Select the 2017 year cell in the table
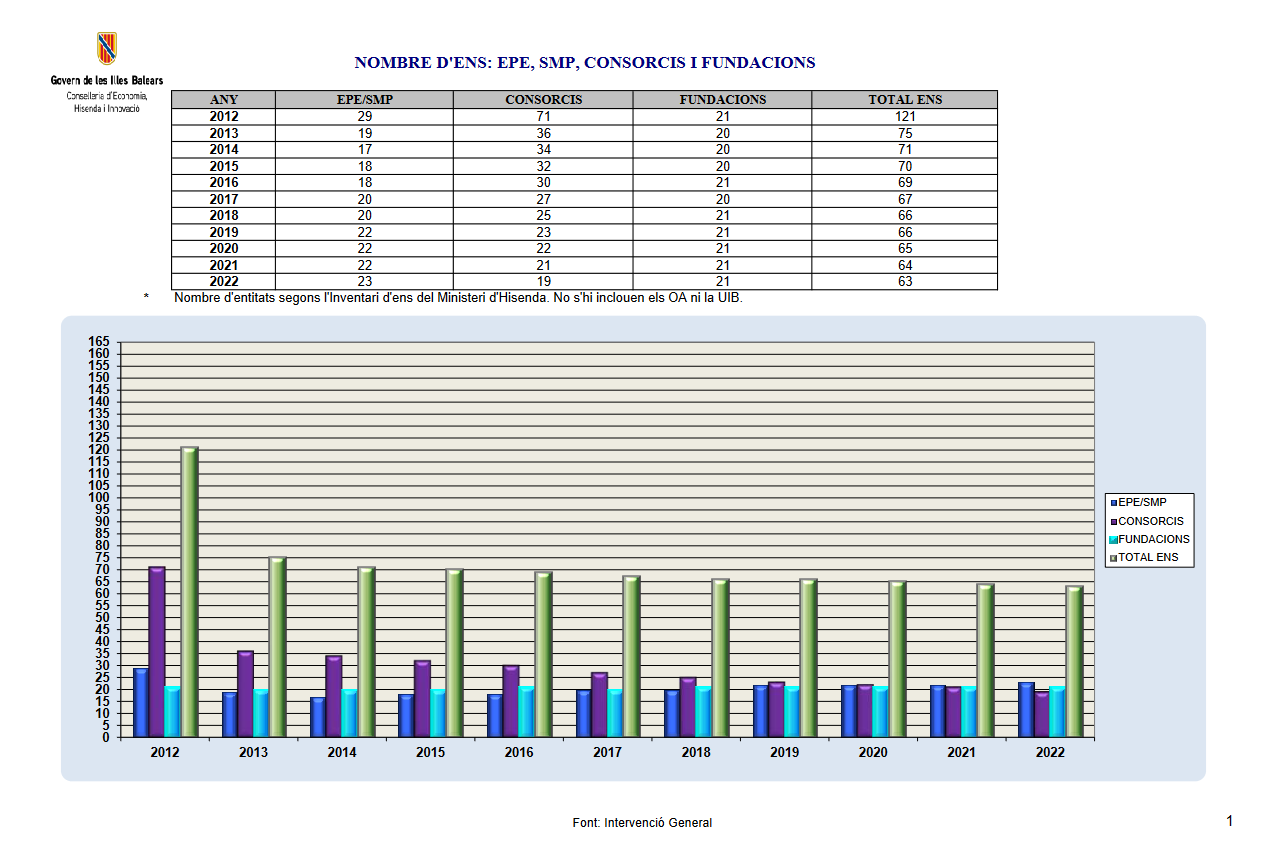This screenshot has height=849, width=1270. [223, 199]
